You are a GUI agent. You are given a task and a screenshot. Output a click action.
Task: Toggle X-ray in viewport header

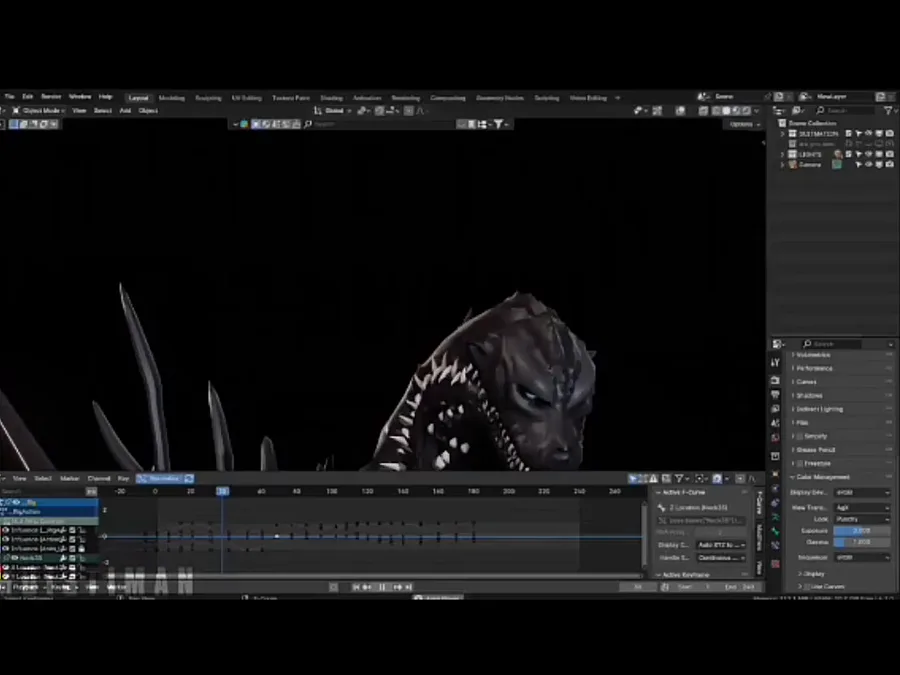click(x=703, y=111)
